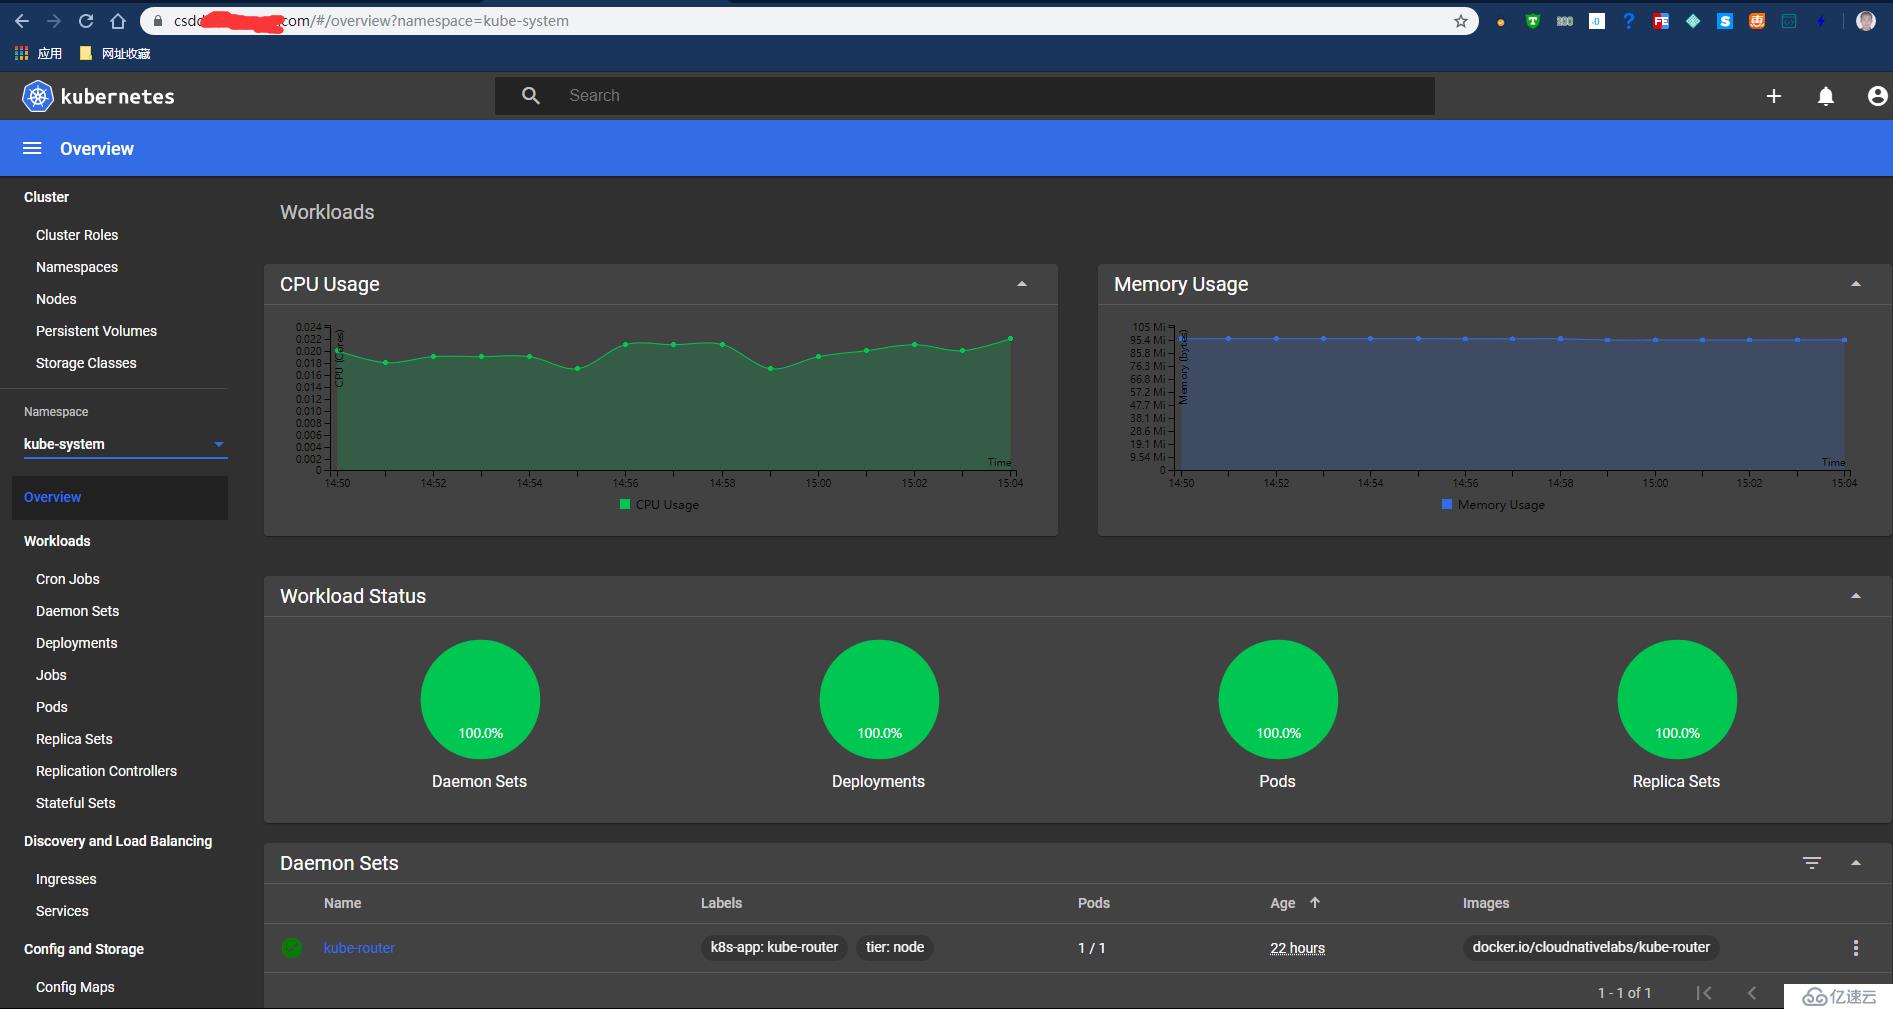The image size is (1893, 1009).
Task: Open Cluster Roles in sidebar
Action: pos(77,235)
